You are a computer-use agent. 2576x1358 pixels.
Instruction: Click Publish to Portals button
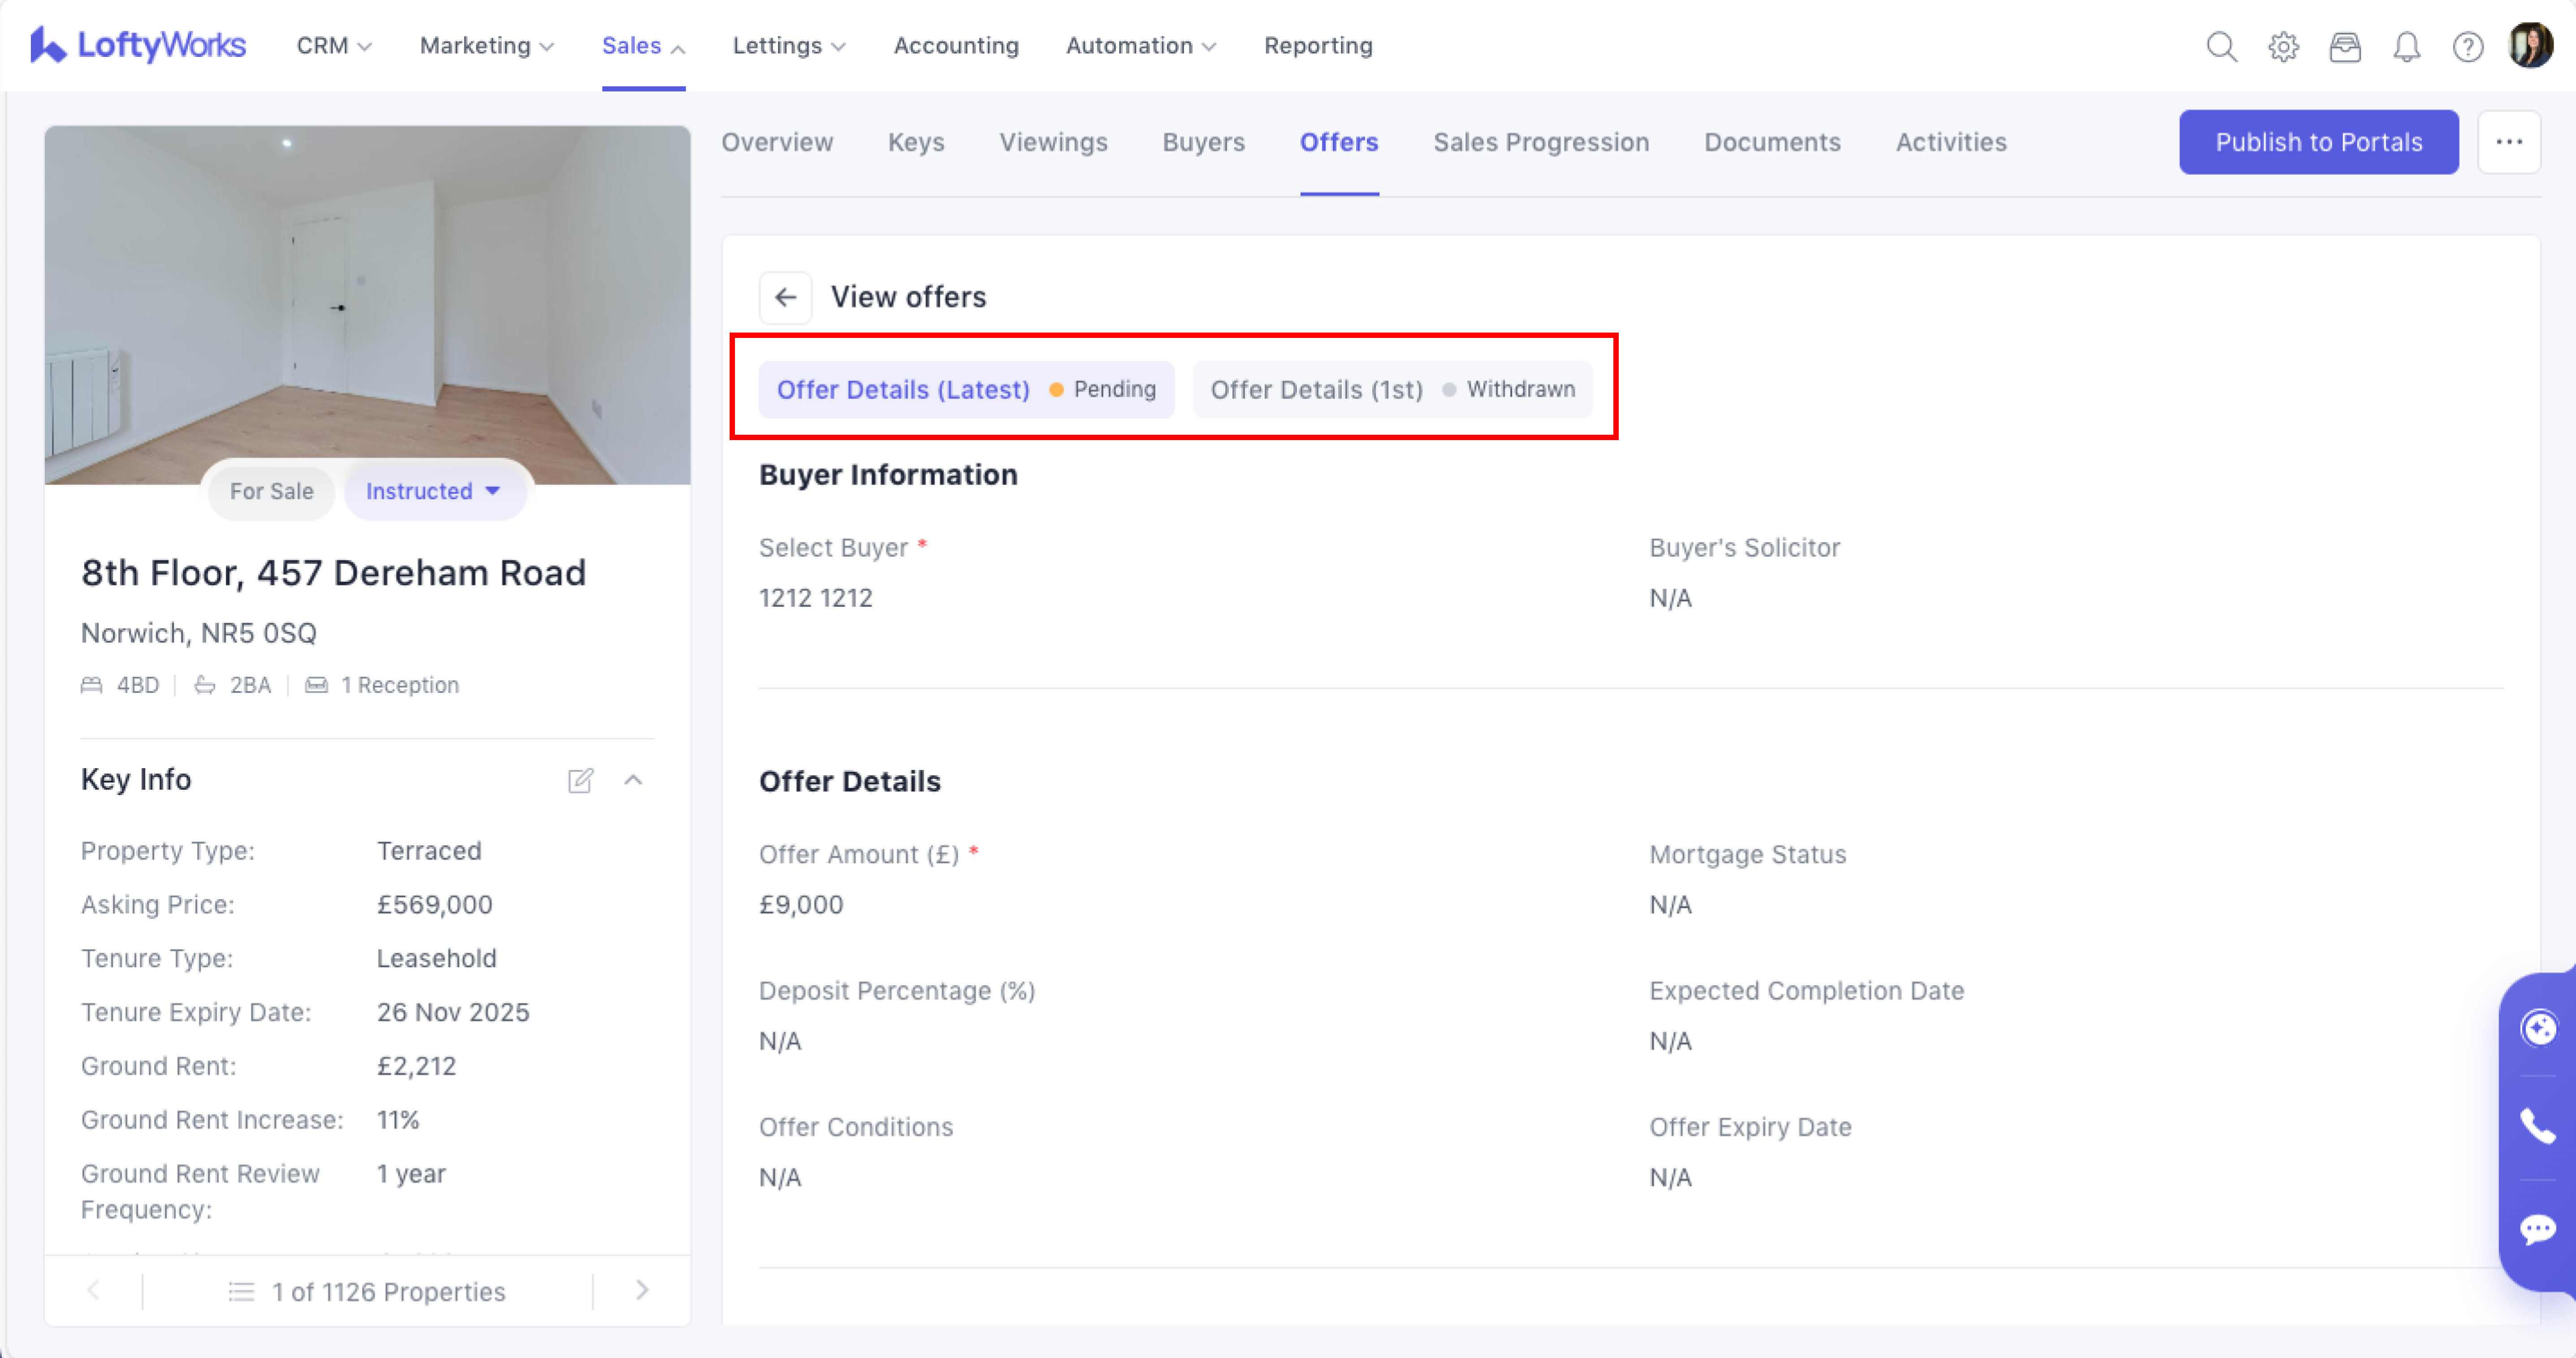pyautogui.click(x=2318, y=142)
